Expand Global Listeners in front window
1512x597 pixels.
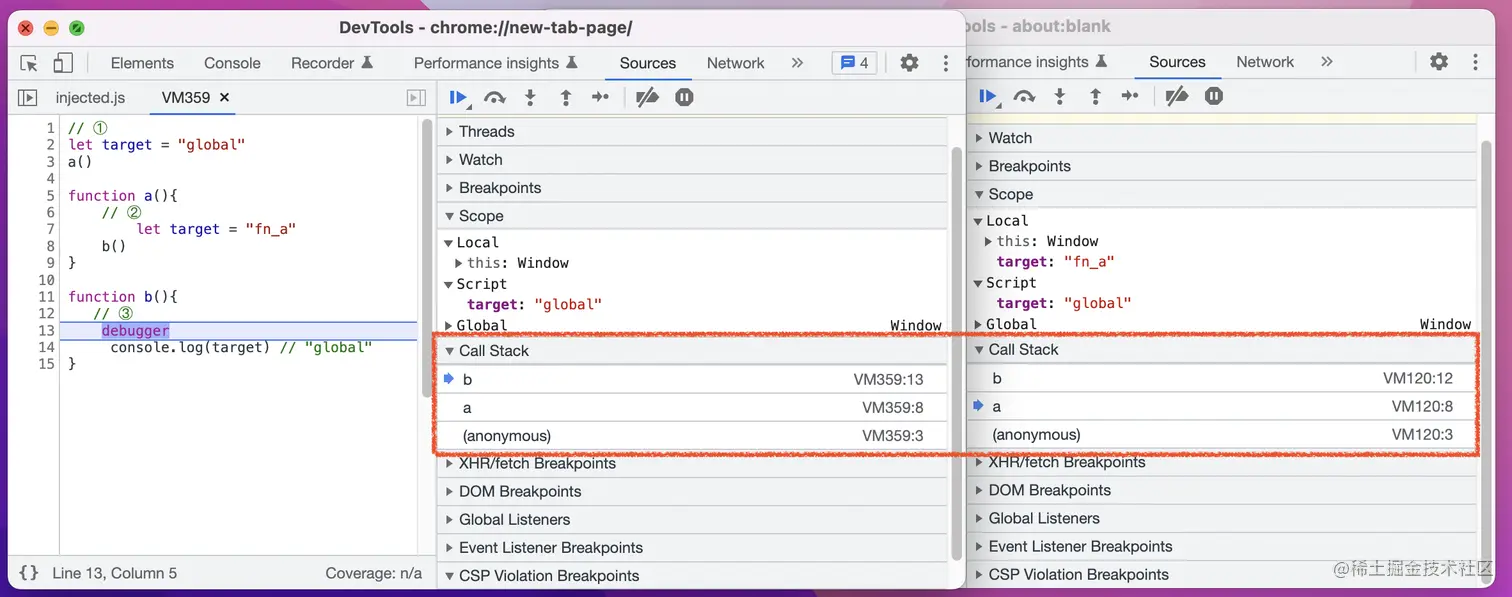[x=692, y=519]
